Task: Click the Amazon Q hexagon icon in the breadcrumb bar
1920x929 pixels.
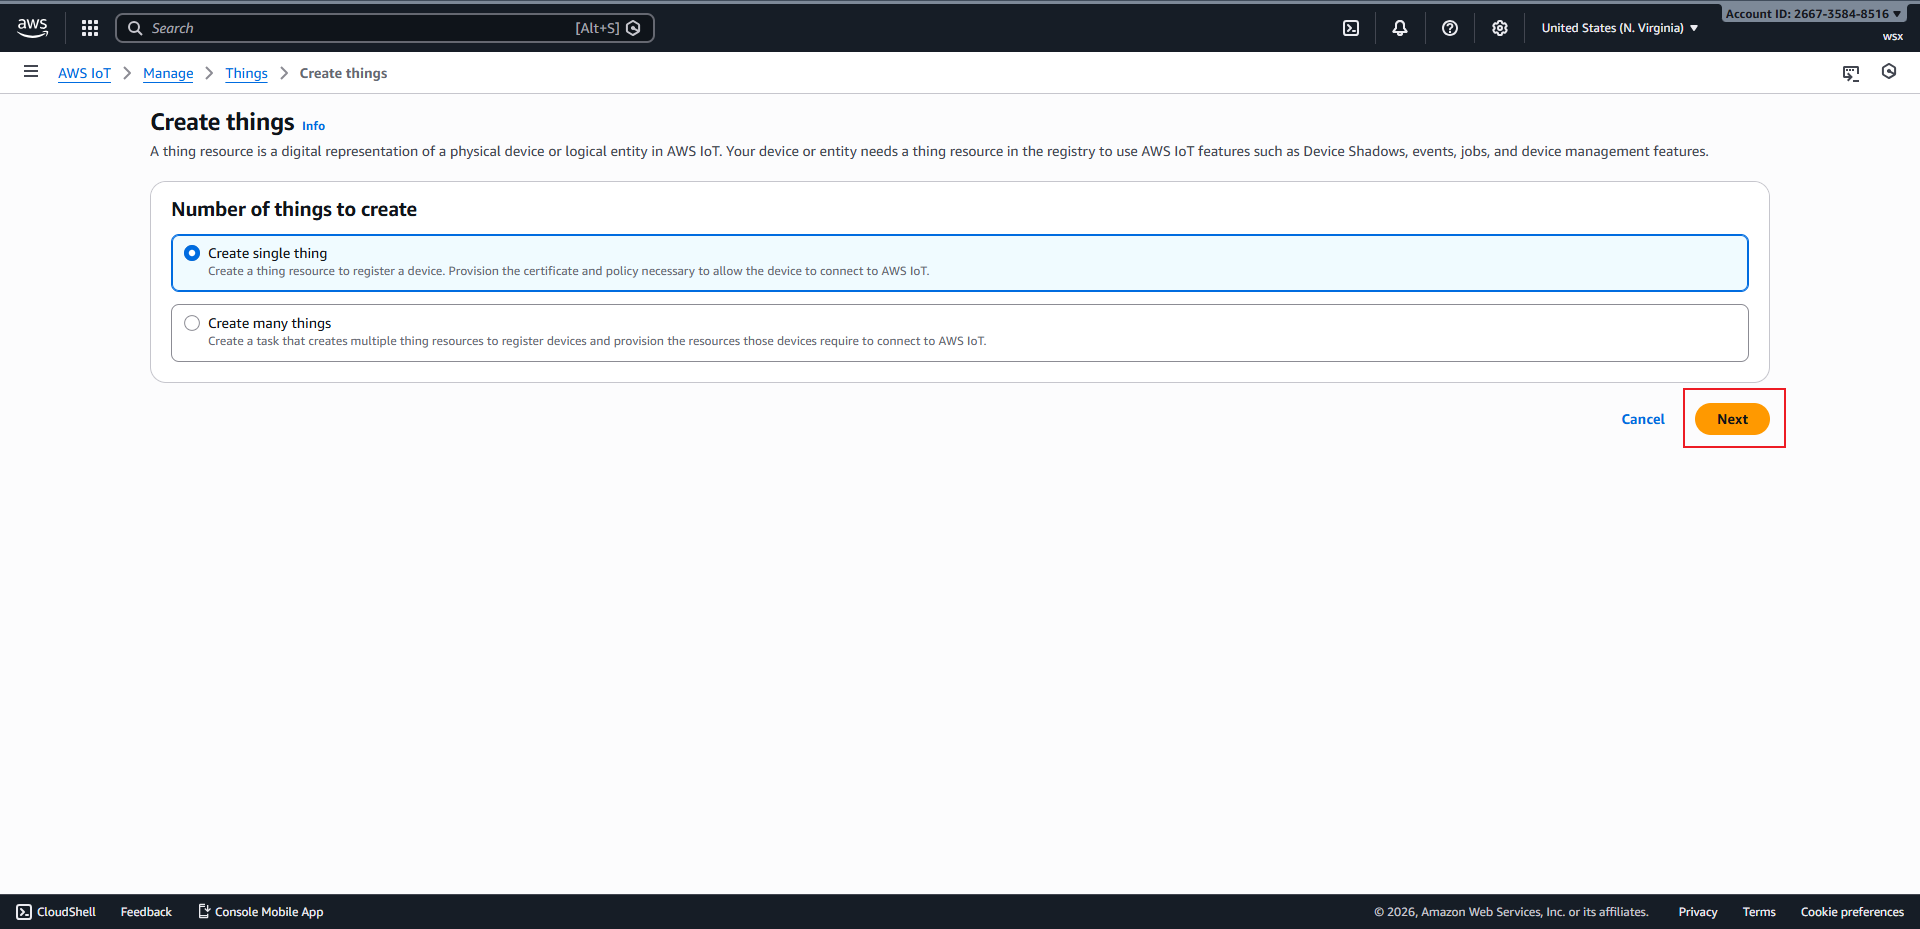Action: click(x=1889, y=72)
